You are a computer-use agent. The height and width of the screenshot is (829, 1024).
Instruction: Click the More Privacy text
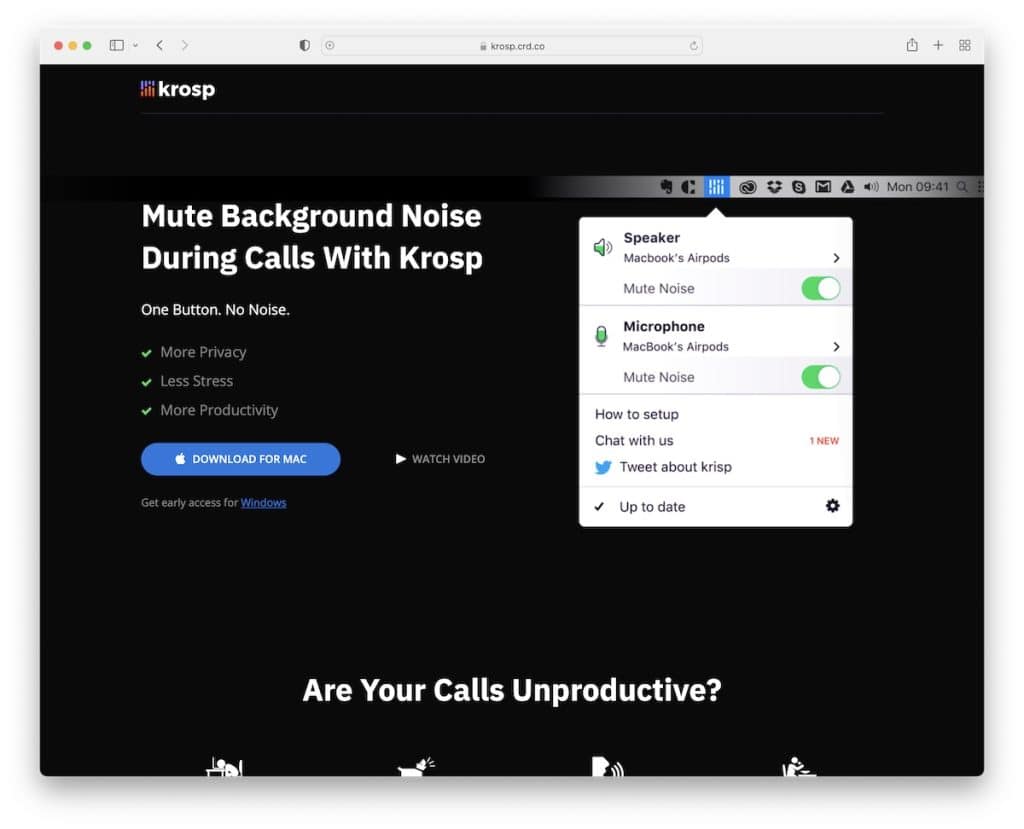pyautogui.click(x=203, y=352)
